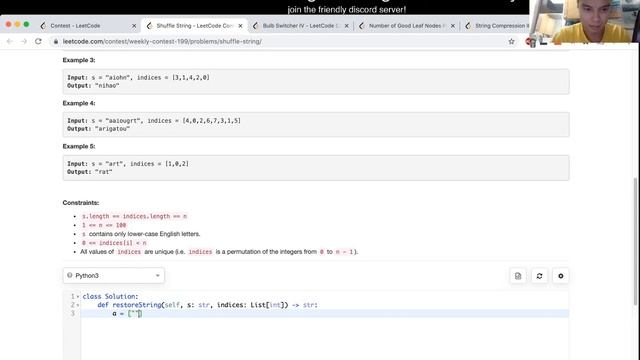640x360 pixels.
Task: Click the "s.length == indices.length == n" constraint
Action: pos(134,216)
